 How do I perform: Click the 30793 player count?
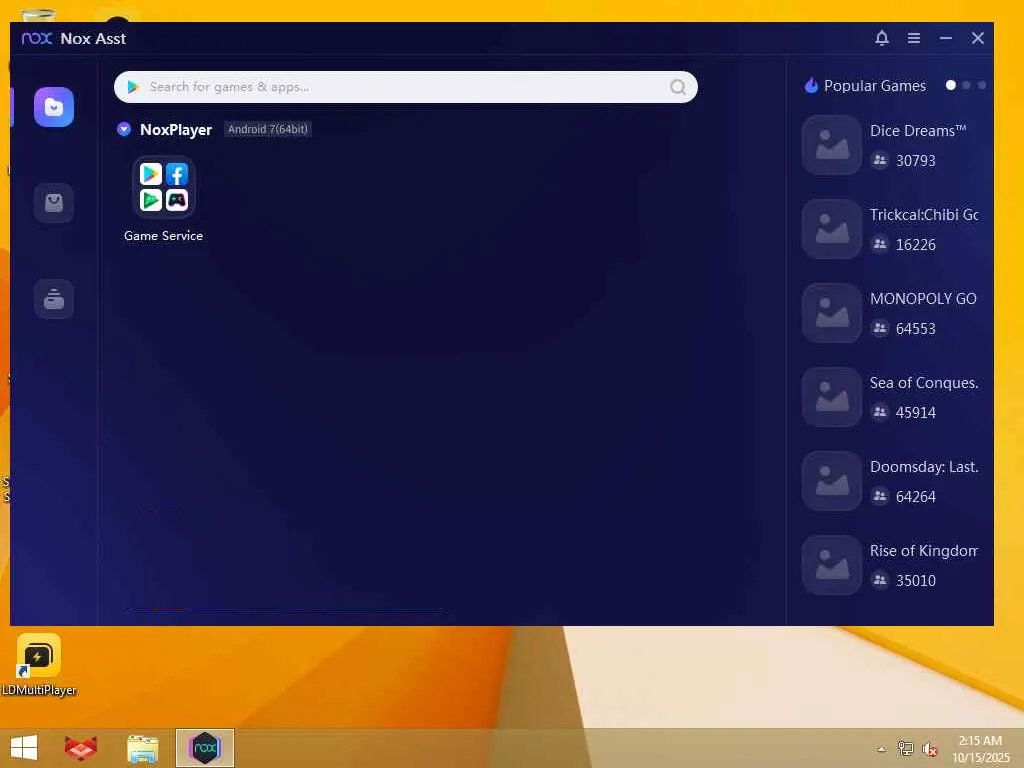916,161
